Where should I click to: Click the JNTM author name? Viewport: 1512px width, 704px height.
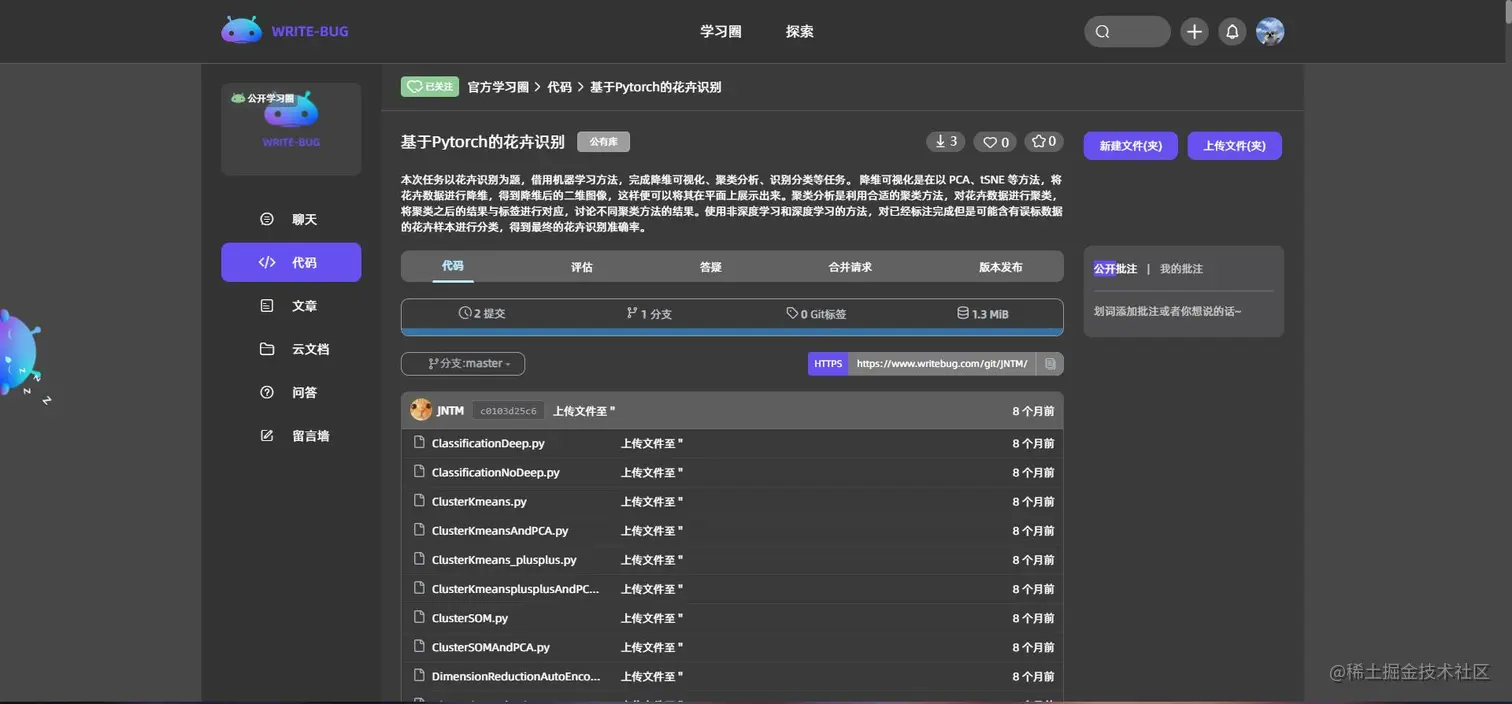point(451,411)
